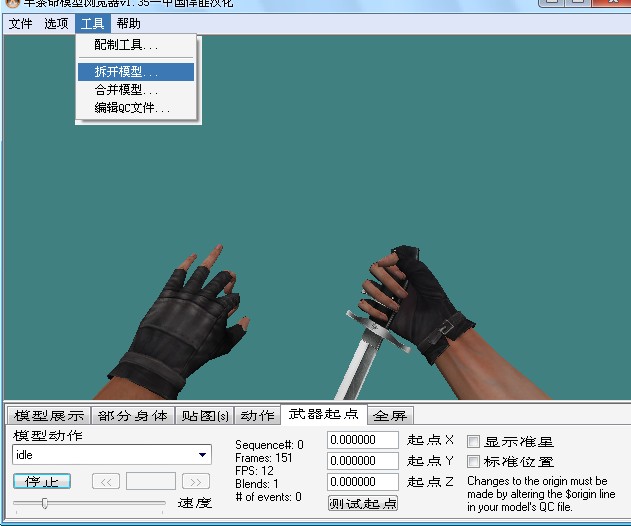Switch to the 动作 tab

pos(257,415)
